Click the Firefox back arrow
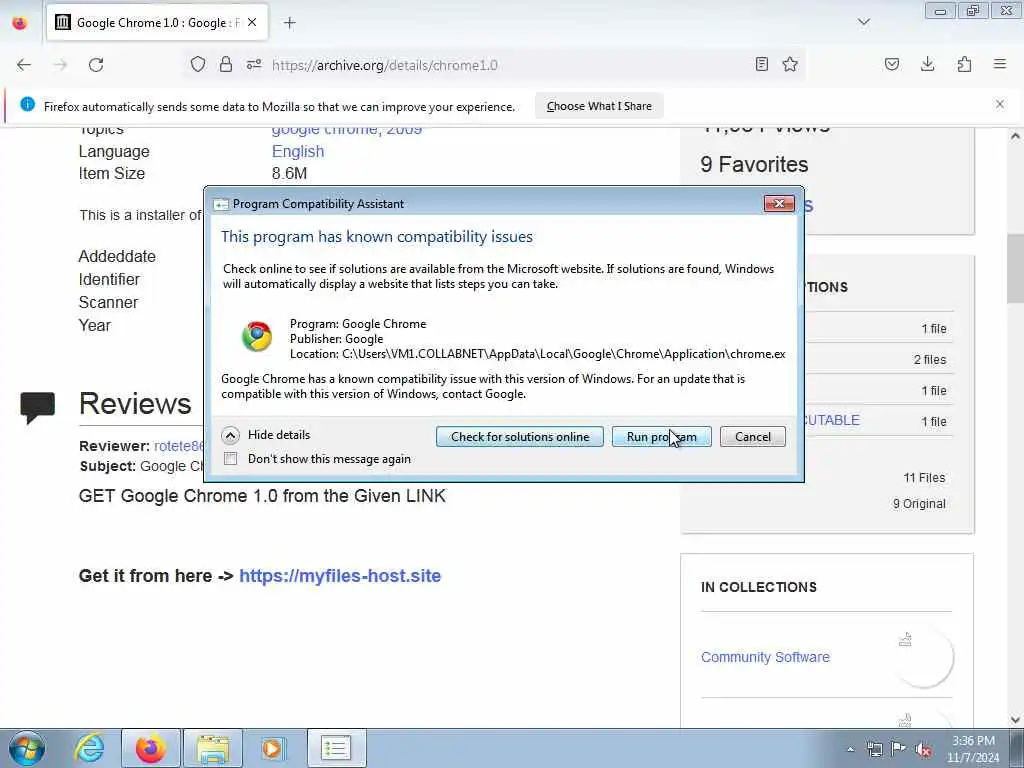Viewport: 1024px width, 768px height. click(x=24, y=65)
